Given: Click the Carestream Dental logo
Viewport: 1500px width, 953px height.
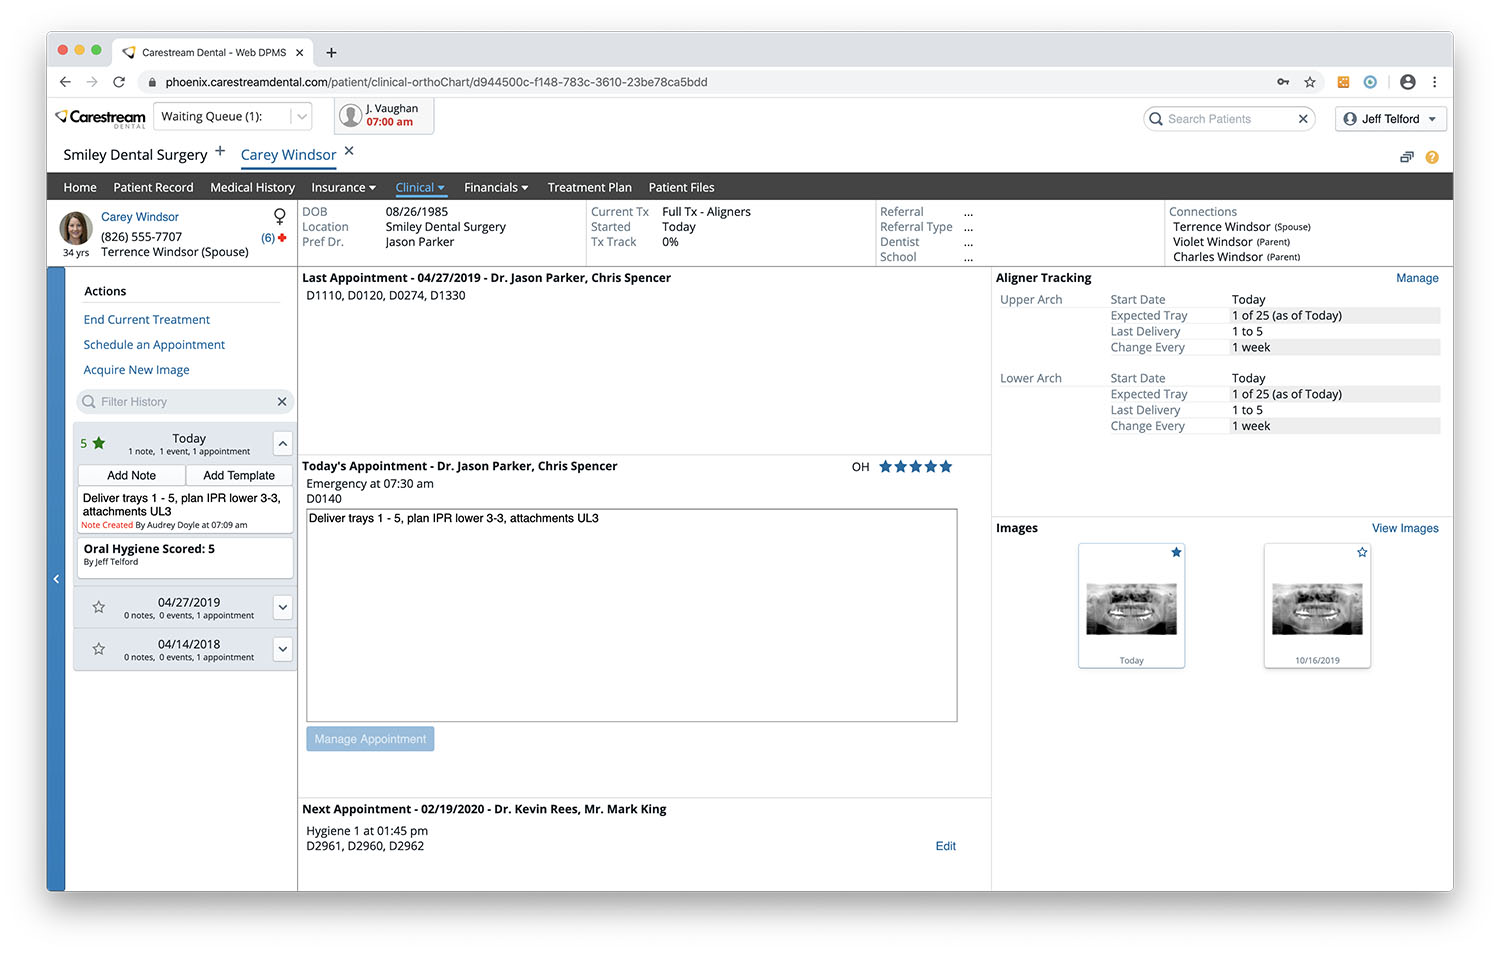Looking at the screenshot, I should (x=101, y=118).
